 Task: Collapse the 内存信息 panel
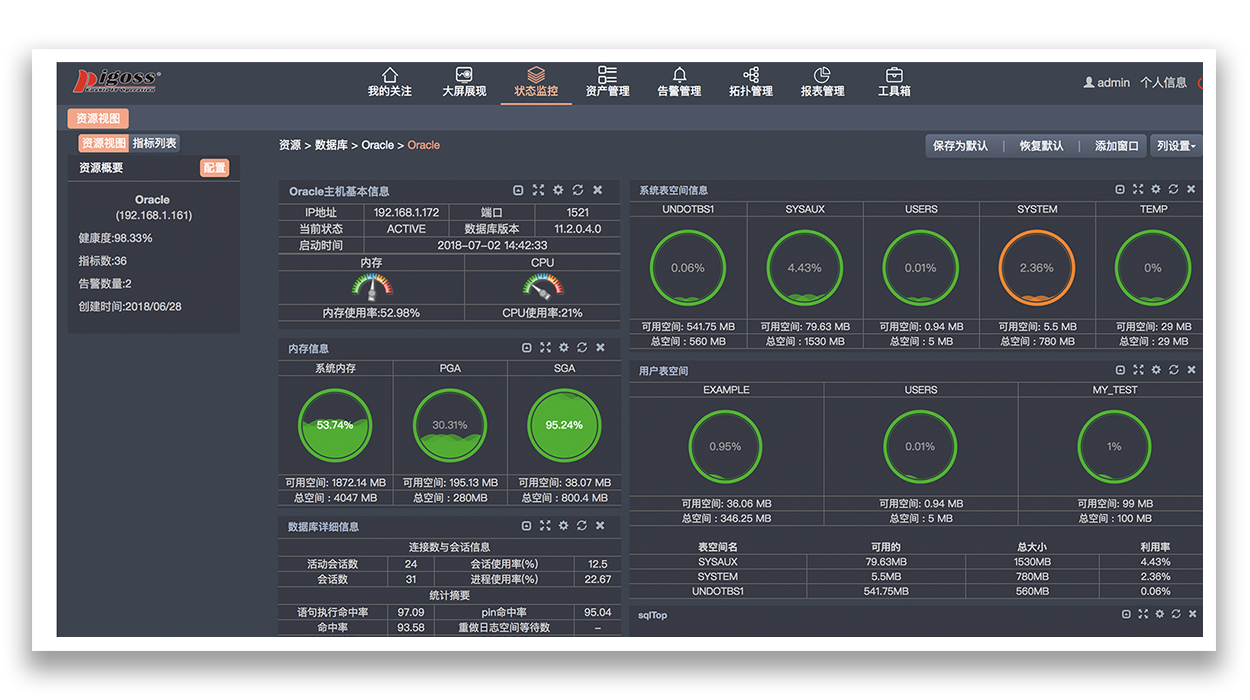[527, 348]
